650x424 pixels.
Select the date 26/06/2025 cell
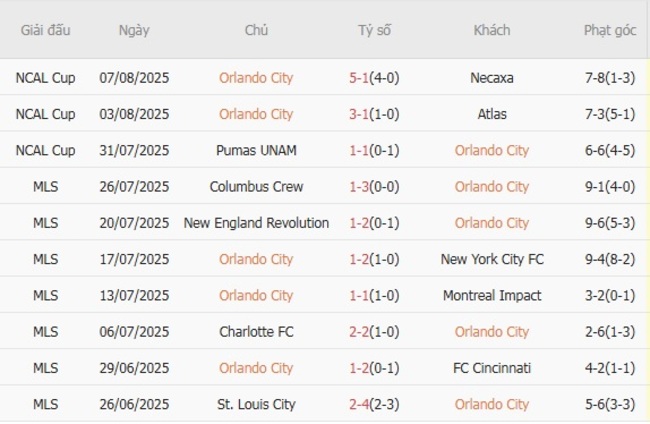click(x=134, y=404)
